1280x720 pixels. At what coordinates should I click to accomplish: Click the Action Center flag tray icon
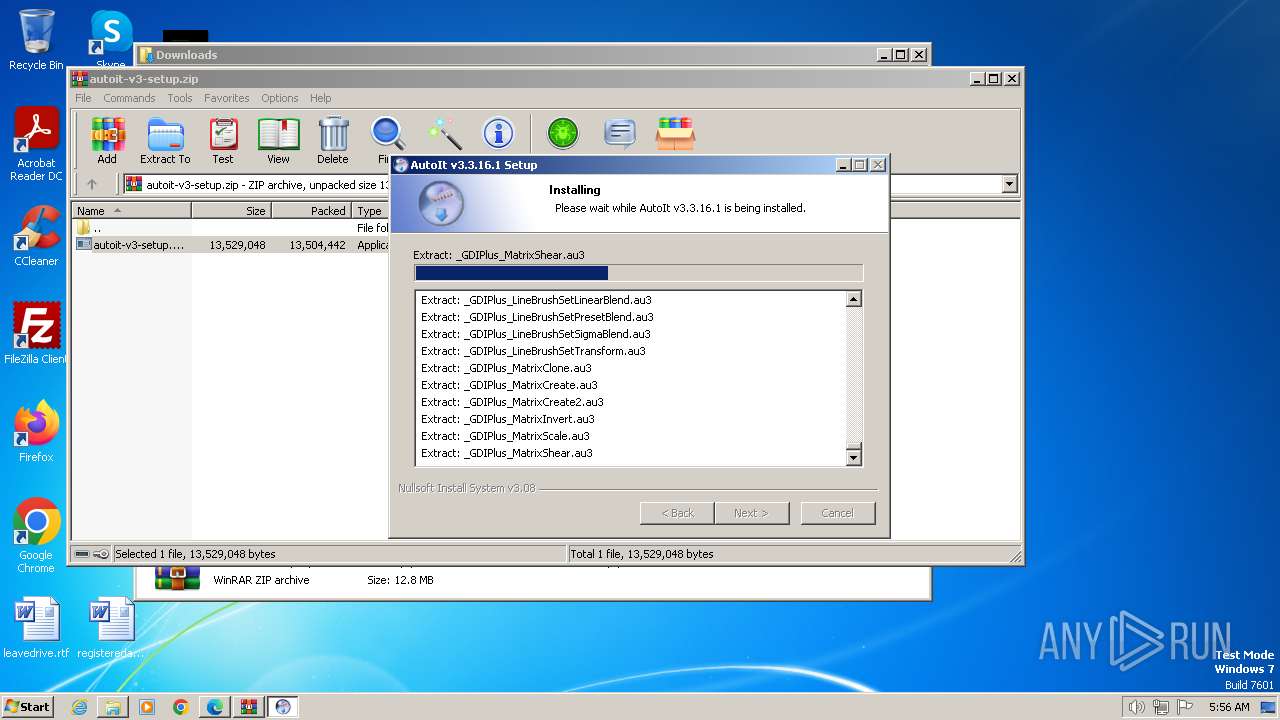tap(1185, 707)
